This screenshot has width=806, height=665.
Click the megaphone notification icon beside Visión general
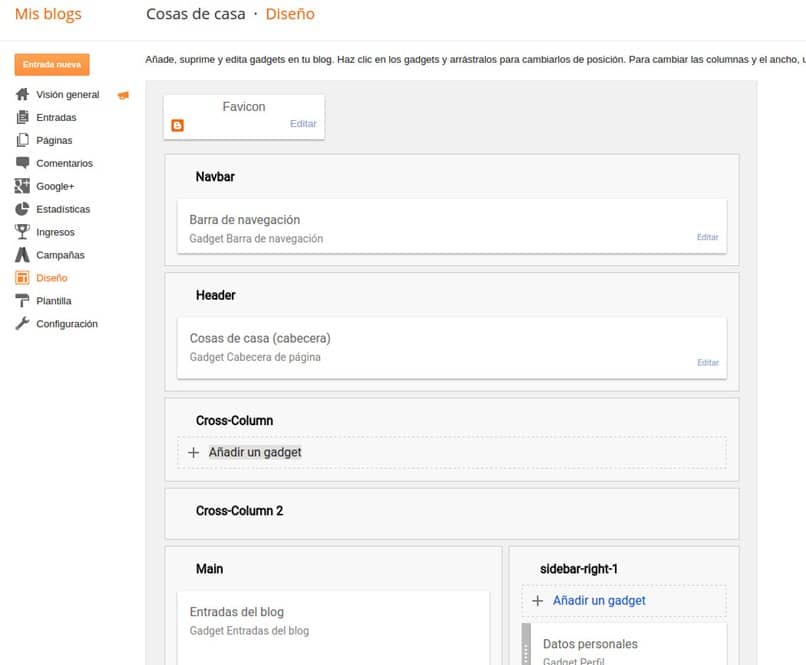124,95
